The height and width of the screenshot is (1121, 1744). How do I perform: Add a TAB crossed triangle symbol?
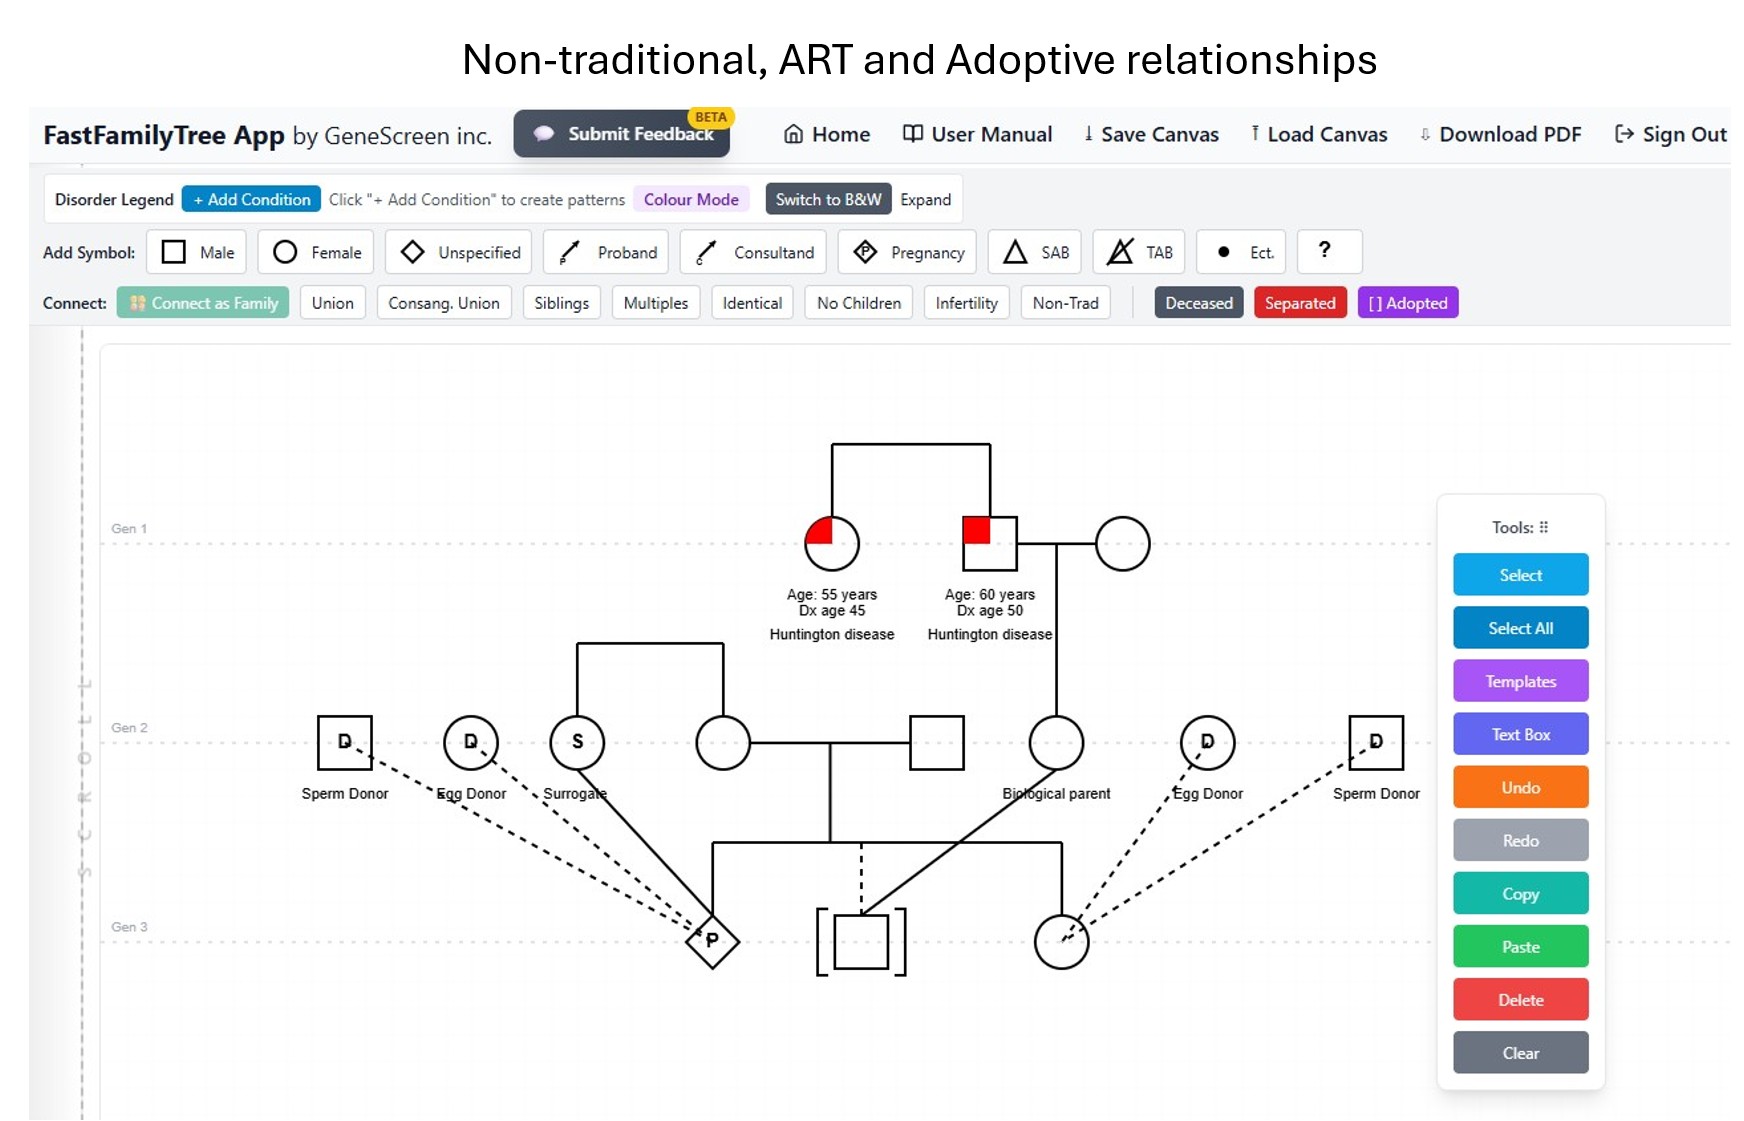1139,252
